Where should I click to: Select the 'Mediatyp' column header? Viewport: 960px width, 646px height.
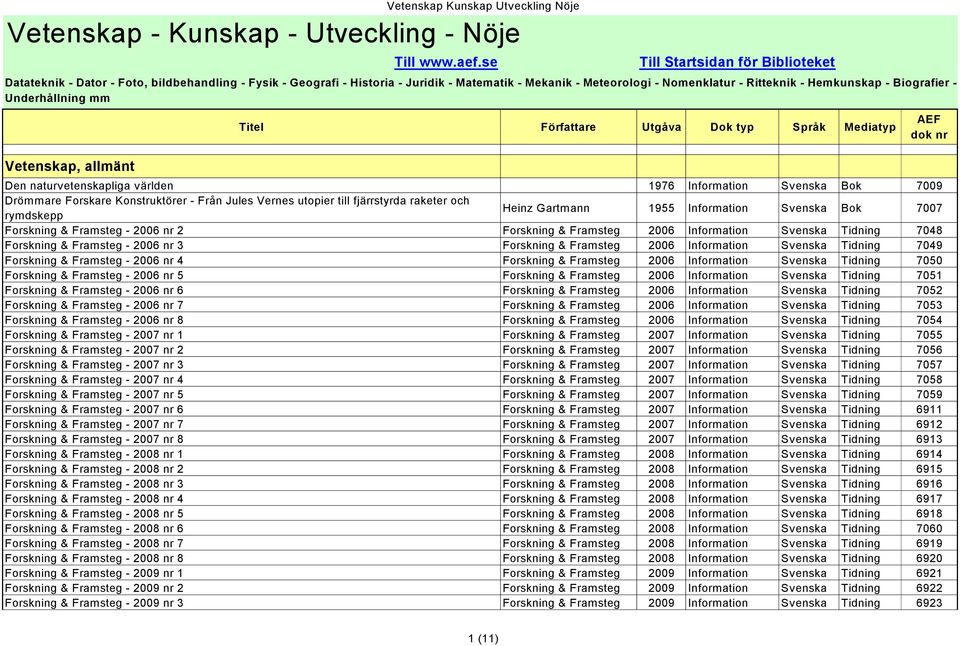coord(870,127)
